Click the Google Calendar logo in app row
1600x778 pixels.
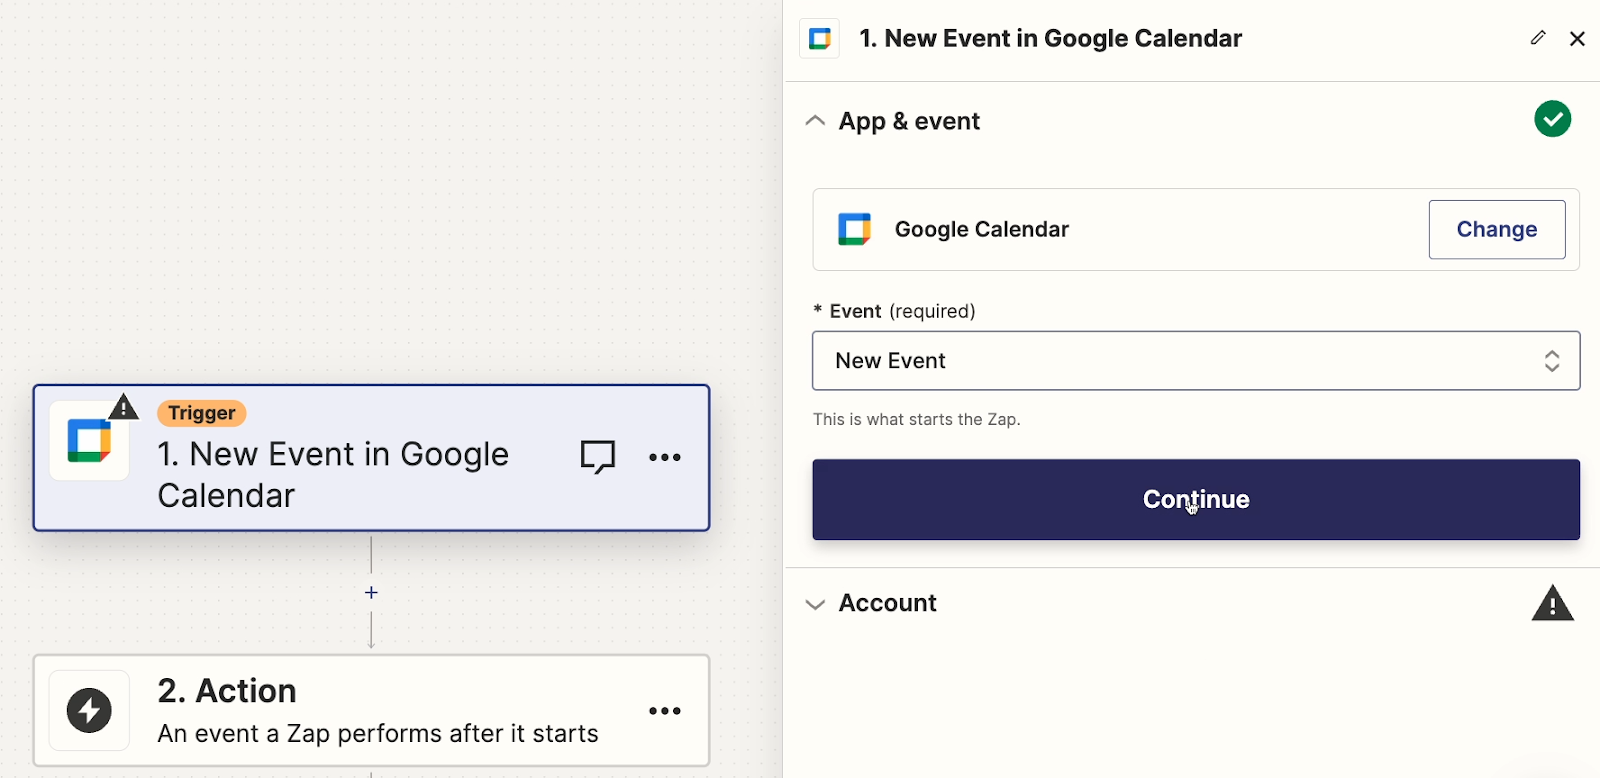(854, 229)
